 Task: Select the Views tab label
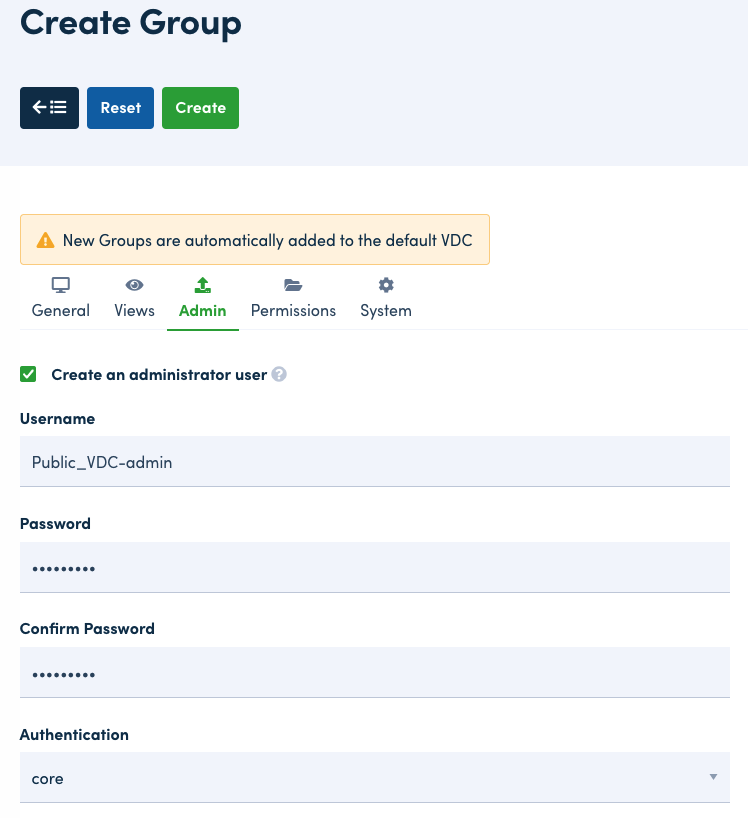tap(134, 310)
